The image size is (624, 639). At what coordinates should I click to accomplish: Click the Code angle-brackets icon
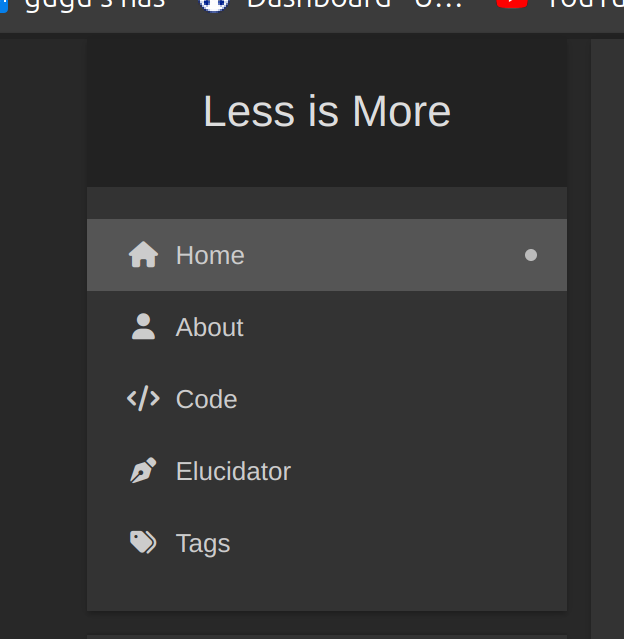click(x=143, y=399)
